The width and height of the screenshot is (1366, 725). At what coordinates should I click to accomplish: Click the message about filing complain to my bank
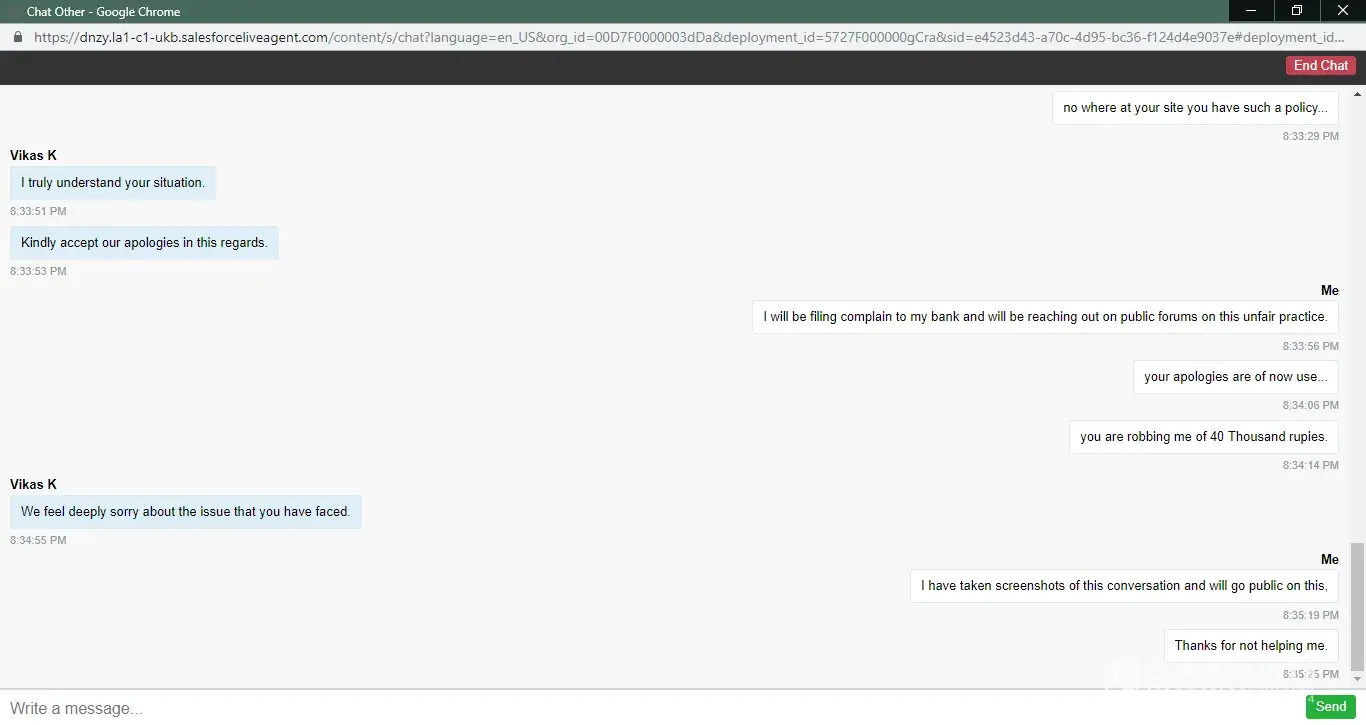point(1045,317)
